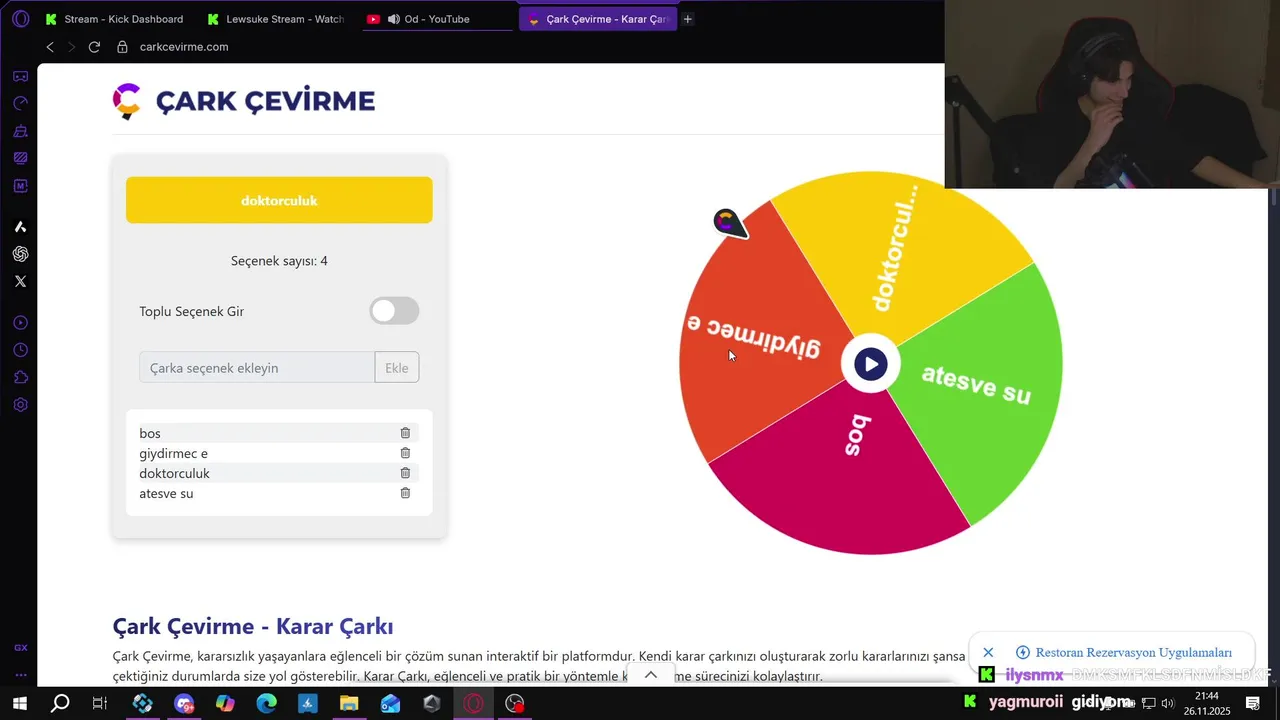Open the History clock icon in sidebar

[x=20, y=350]
